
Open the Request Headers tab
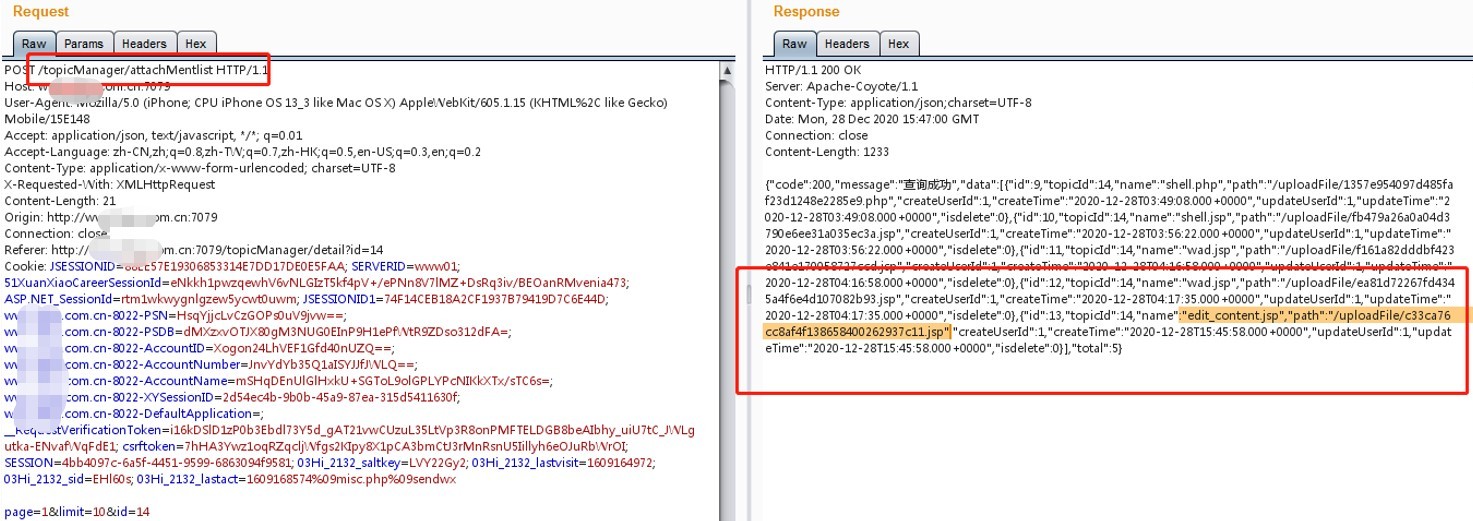click(x=144, y=43)
